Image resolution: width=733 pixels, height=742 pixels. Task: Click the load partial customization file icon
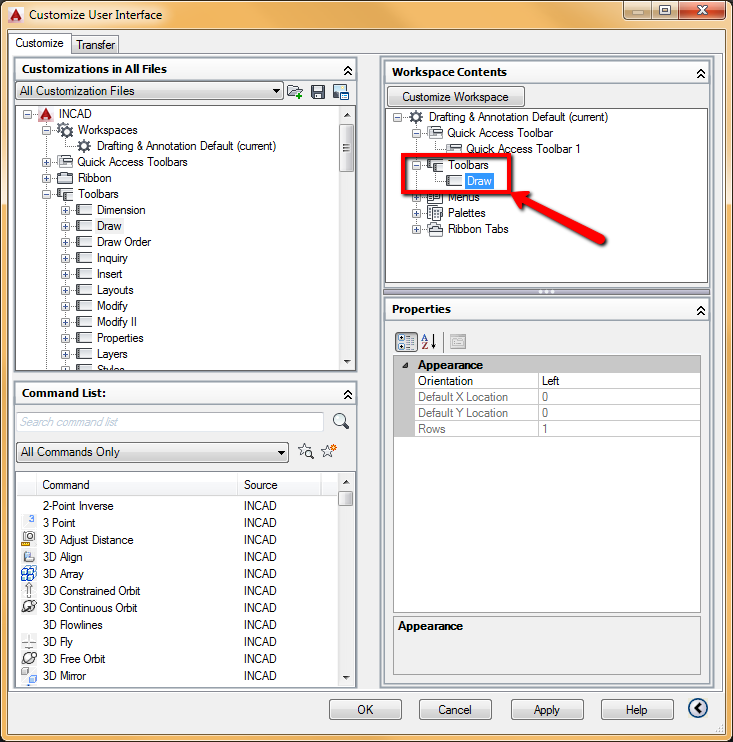(x=295, y=91)
